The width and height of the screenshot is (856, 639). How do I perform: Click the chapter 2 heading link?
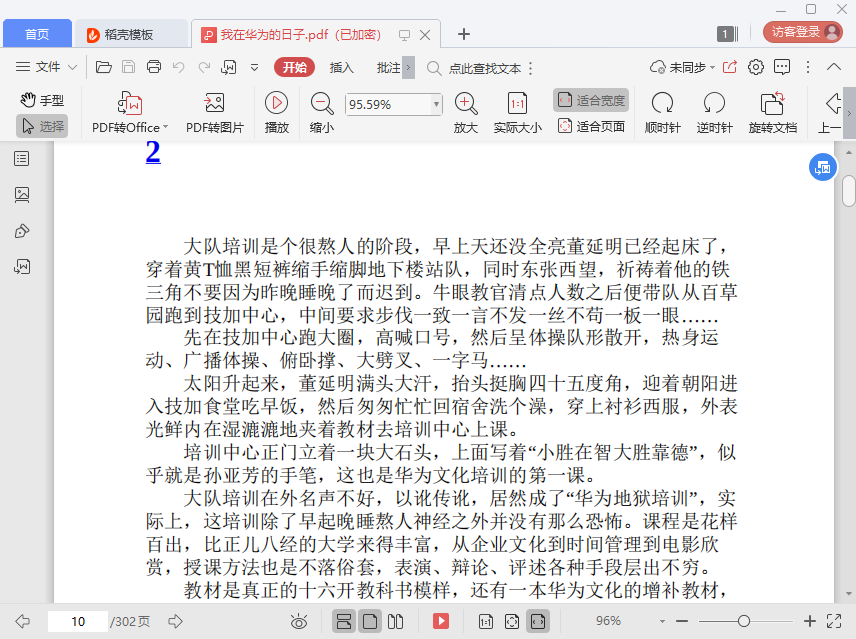153,152
